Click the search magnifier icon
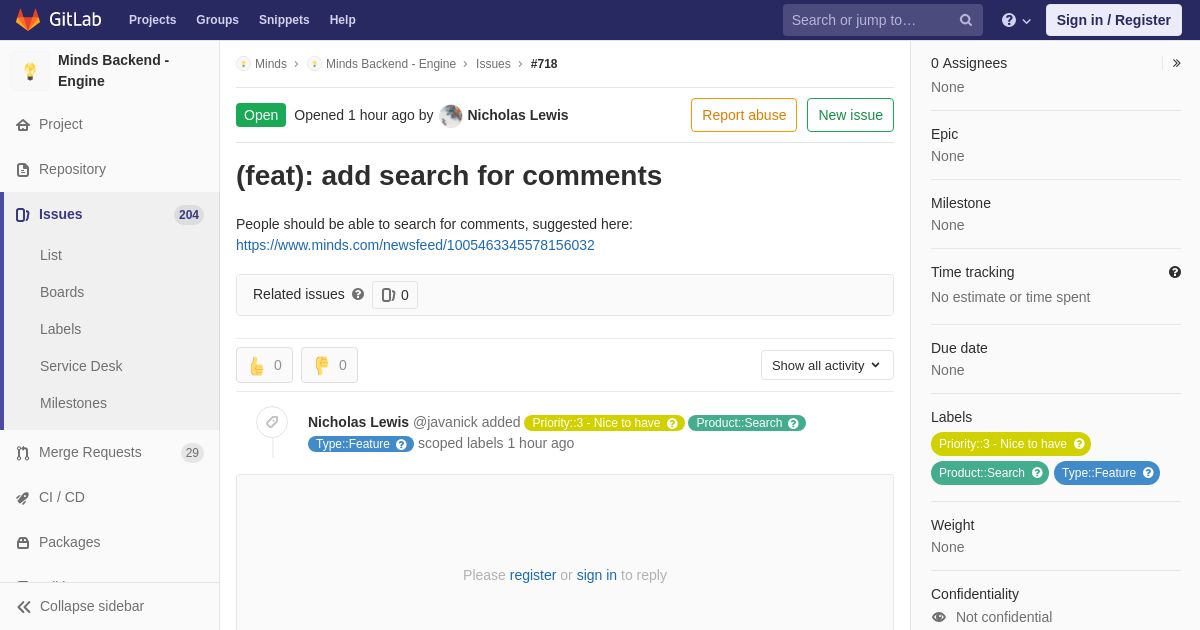The height and width of the screenshot is (630, 1200). 966,20
